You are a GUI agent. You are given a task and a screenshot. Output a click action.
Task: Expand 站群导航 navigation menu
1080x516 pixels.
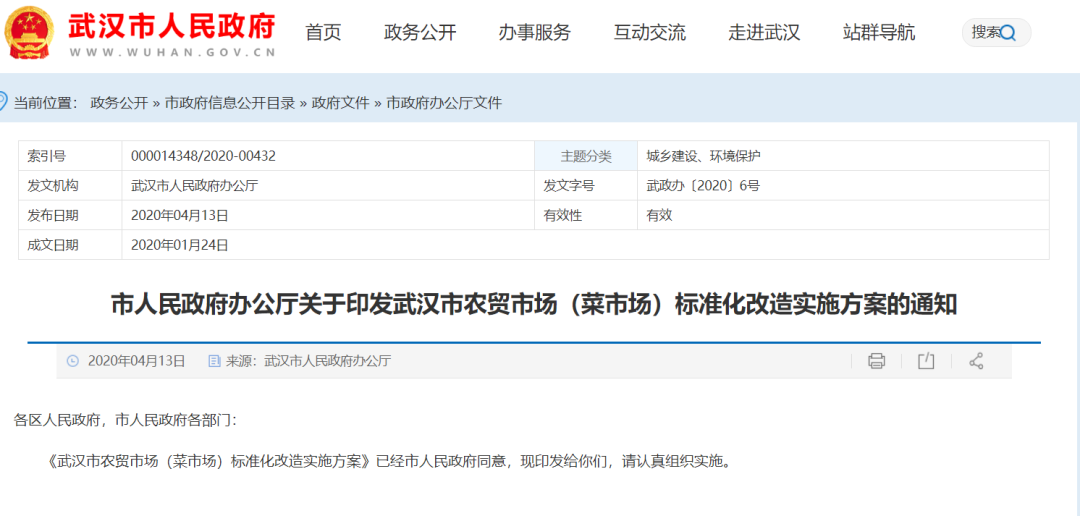point(878,32)
